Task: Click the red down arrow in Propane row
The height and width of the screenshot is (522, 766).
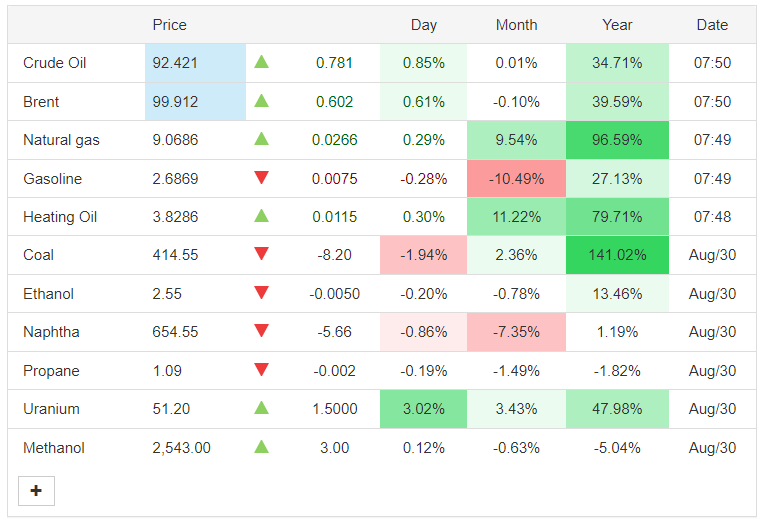Action: tap(261, 370)
